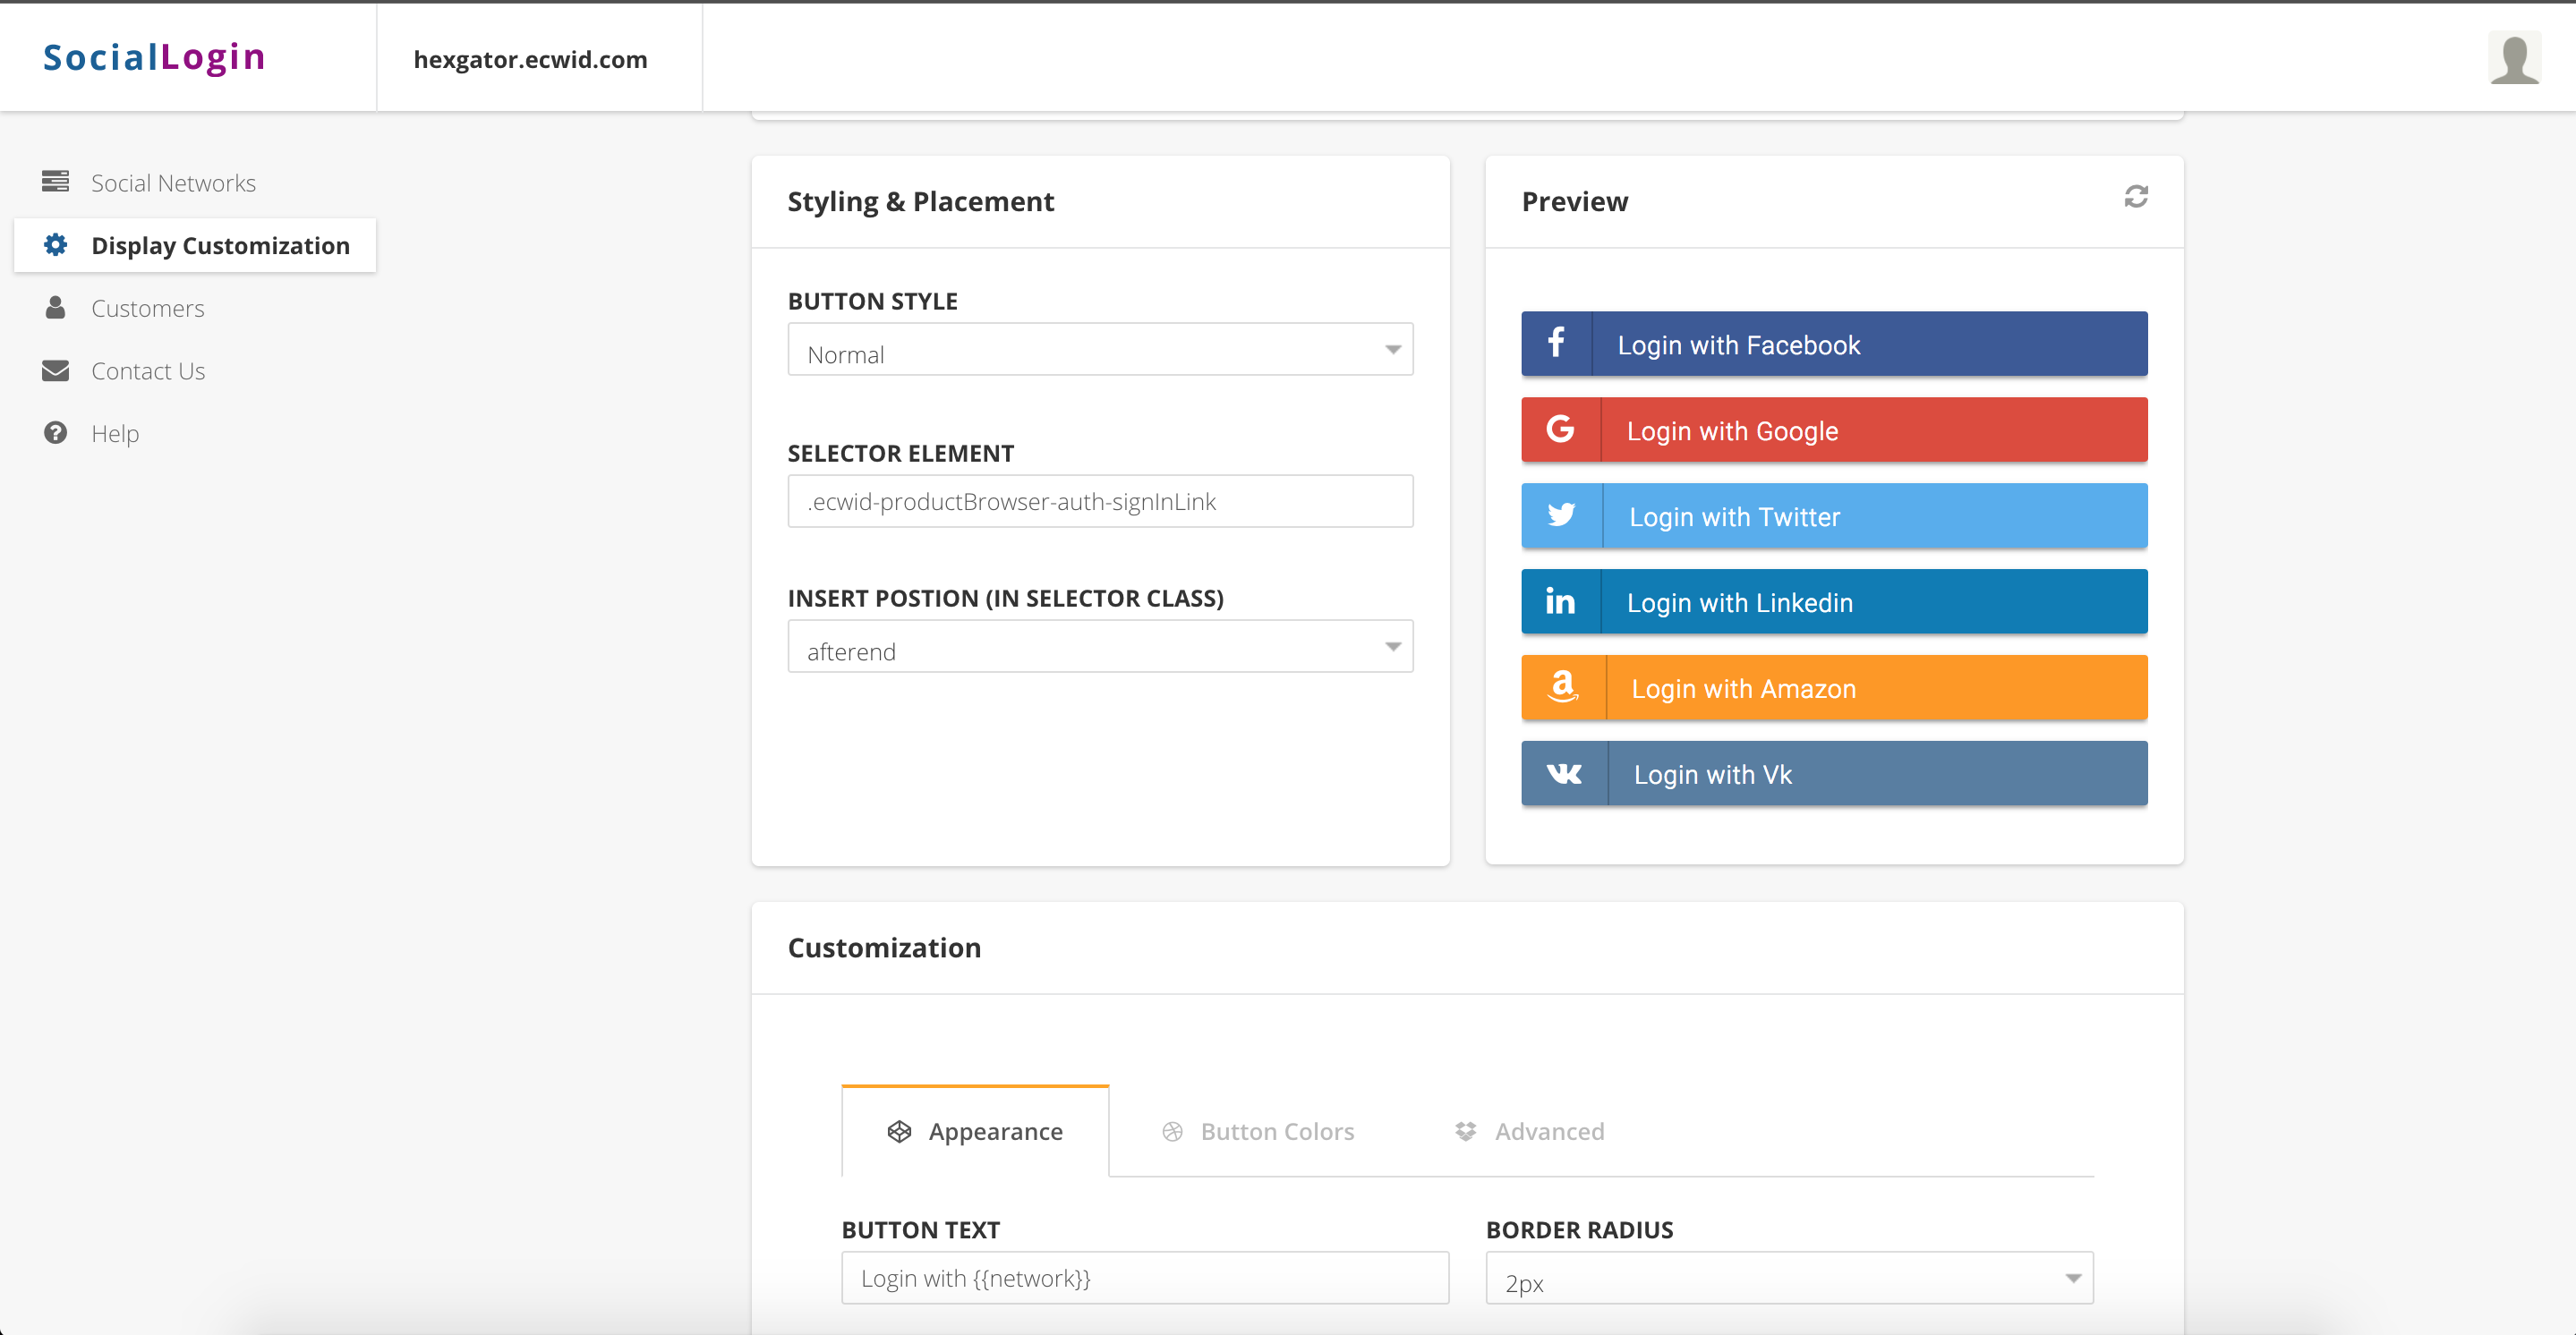Click the Login with Vk button text
Image resolution: width=2576 pixels, height=1335 pixels.
tap(1713, 775)
